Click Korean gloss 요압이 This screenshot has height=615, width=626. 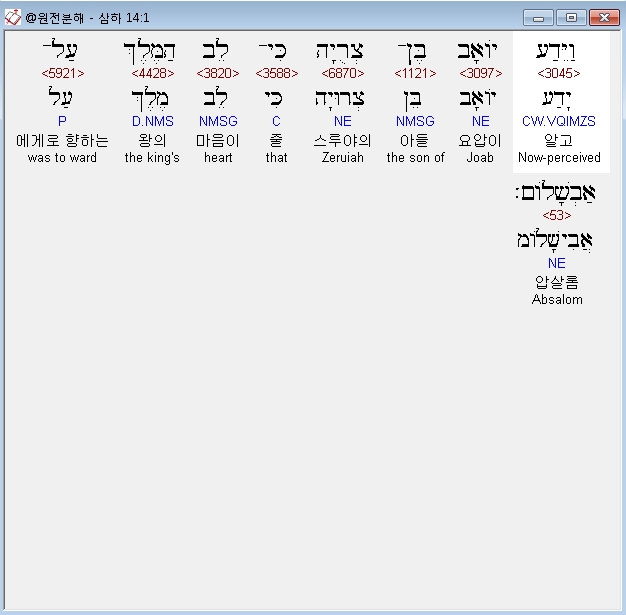(480, 141)
